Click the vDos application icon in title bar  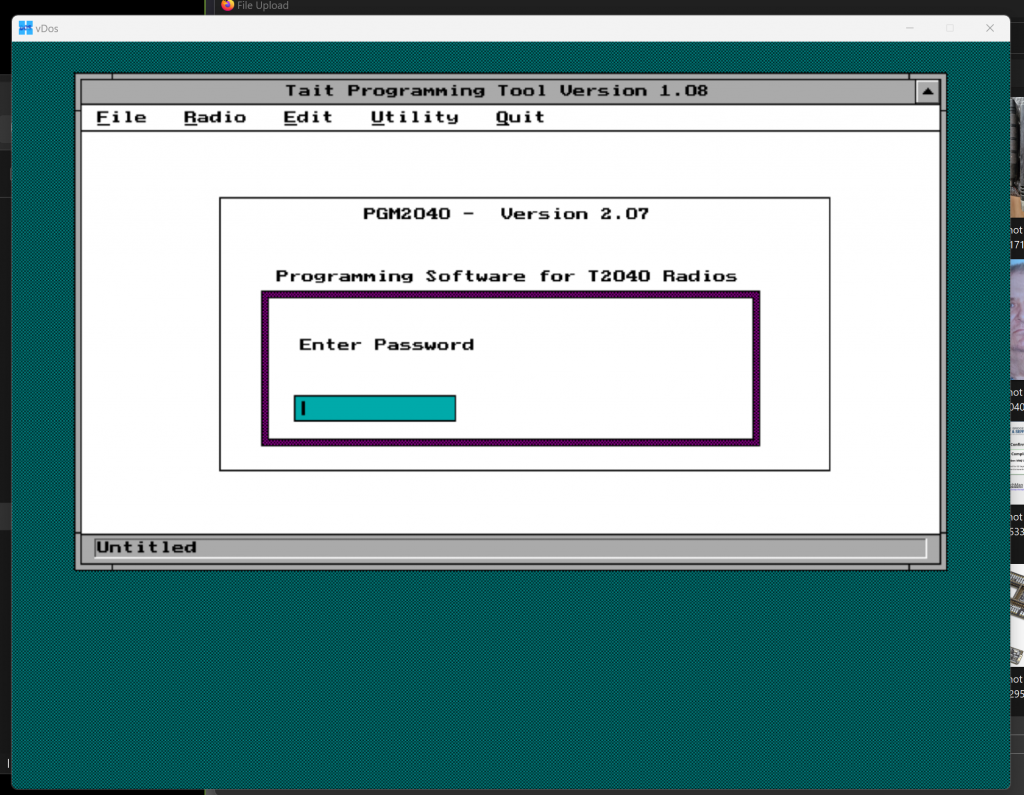point(26,28)
